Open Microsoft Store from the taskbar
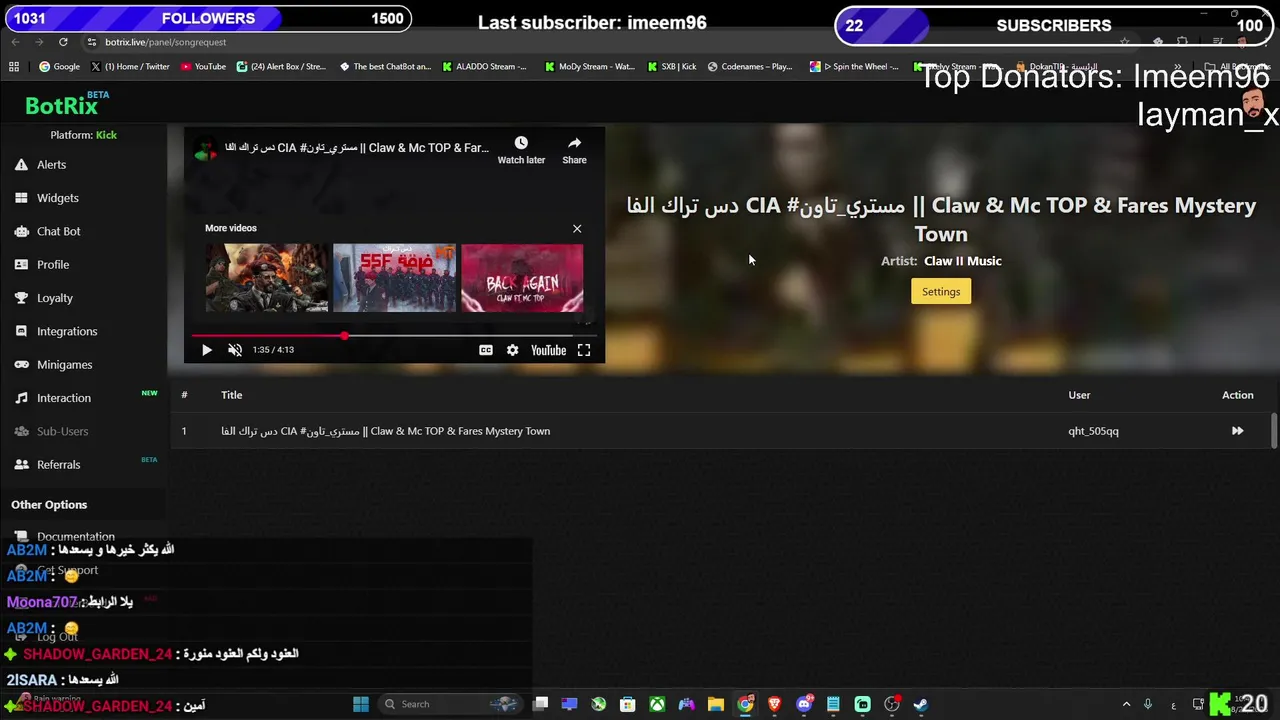 pos(627,704)
